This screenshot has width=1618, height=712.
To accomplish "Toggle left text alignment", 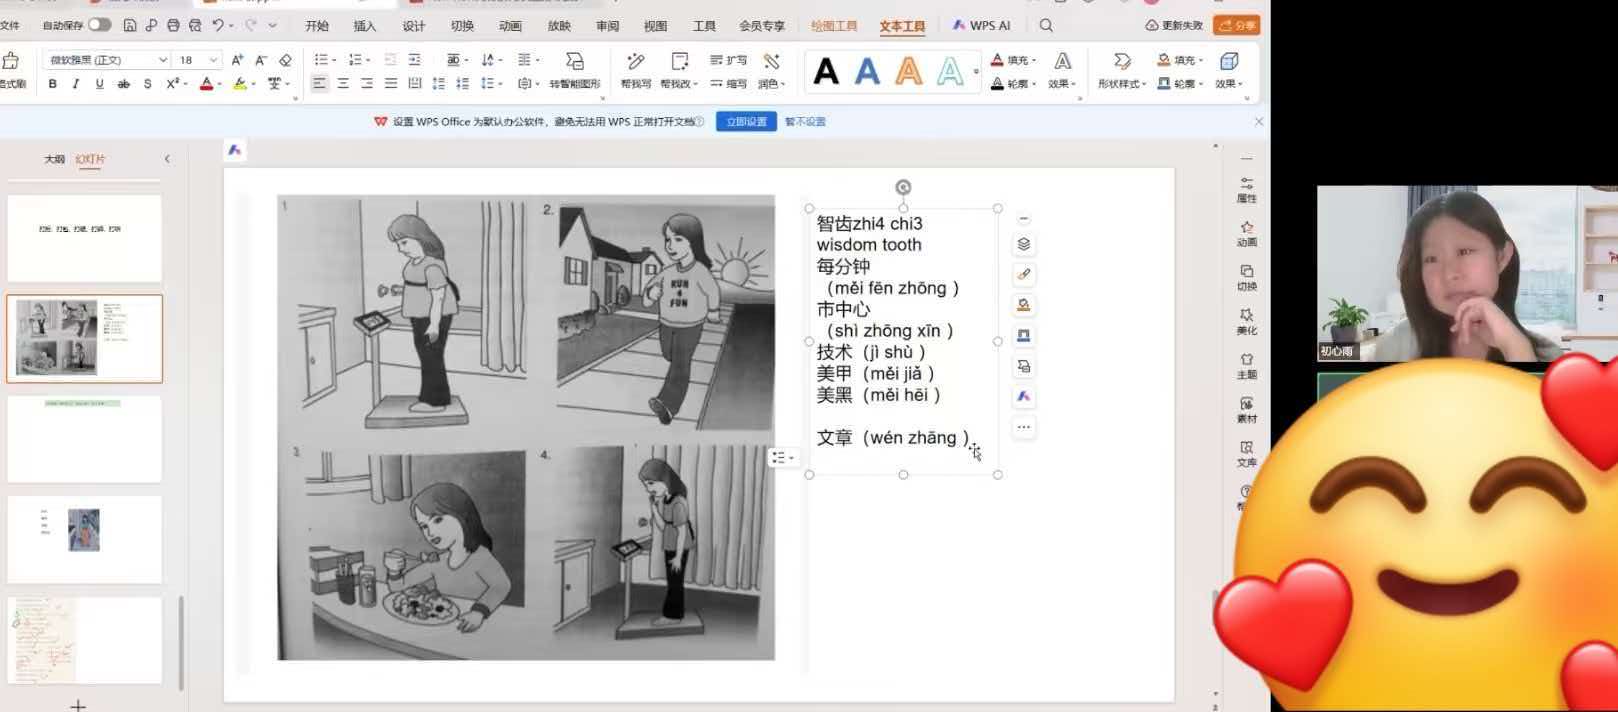I will pos(319,84).
